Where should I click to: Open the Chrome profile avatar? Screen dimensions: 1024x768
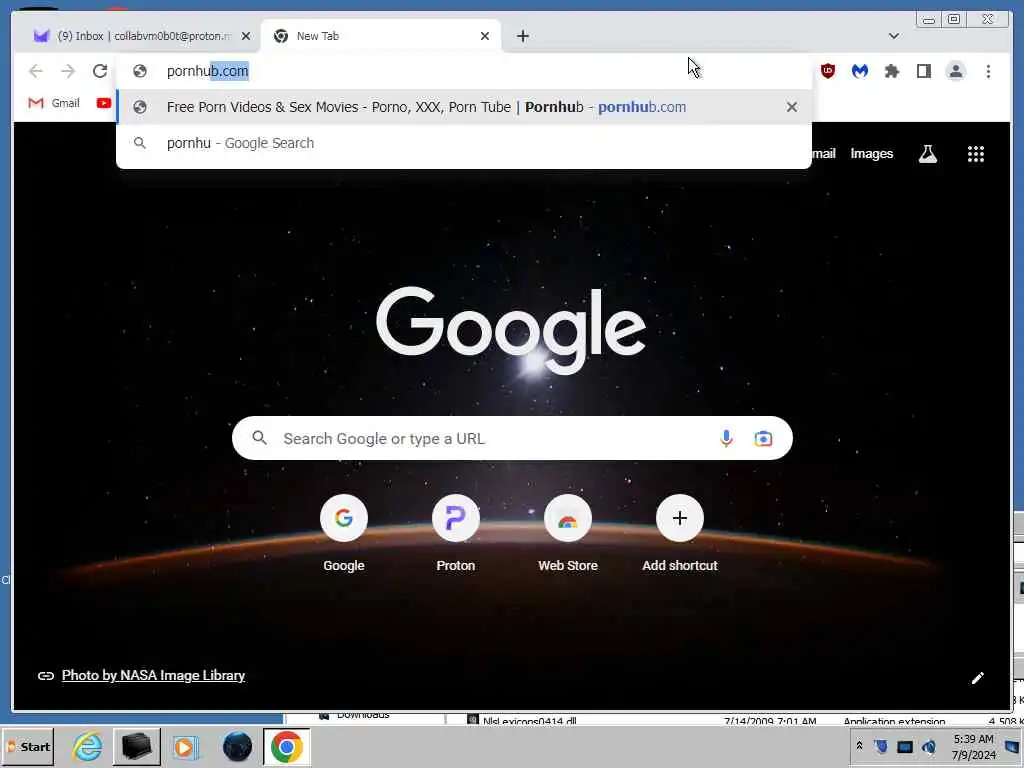click(x=956, y=71)
